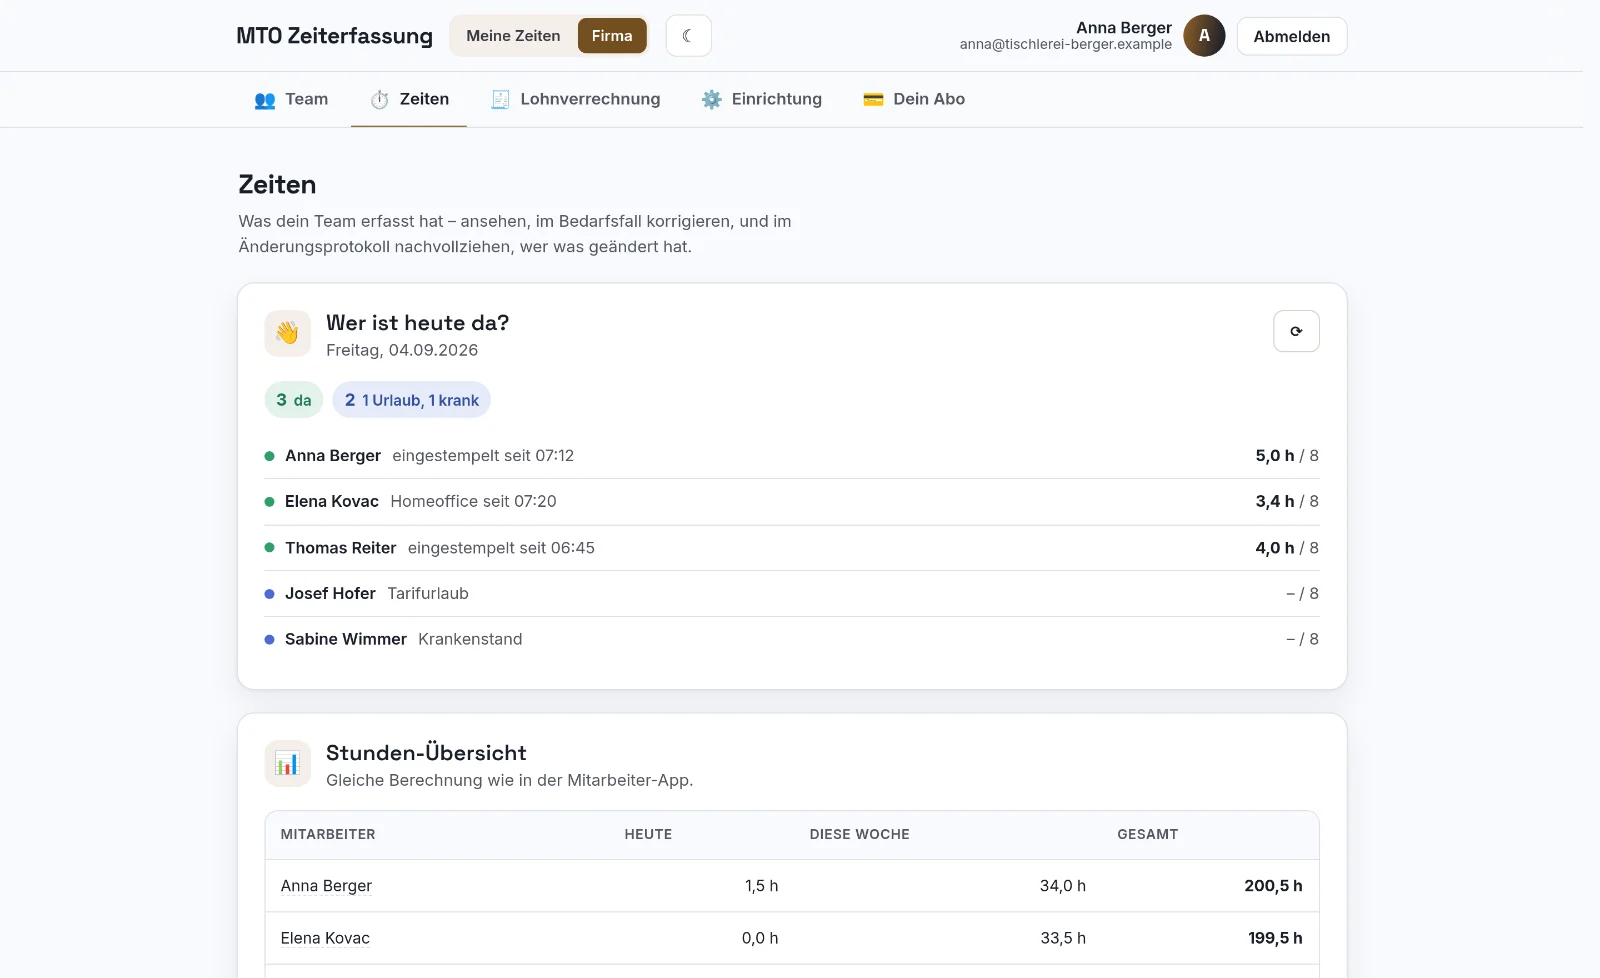The image size is (1600, 978).
Task: Click the DIESE WOCHE column header
Action: pos(860,834)
